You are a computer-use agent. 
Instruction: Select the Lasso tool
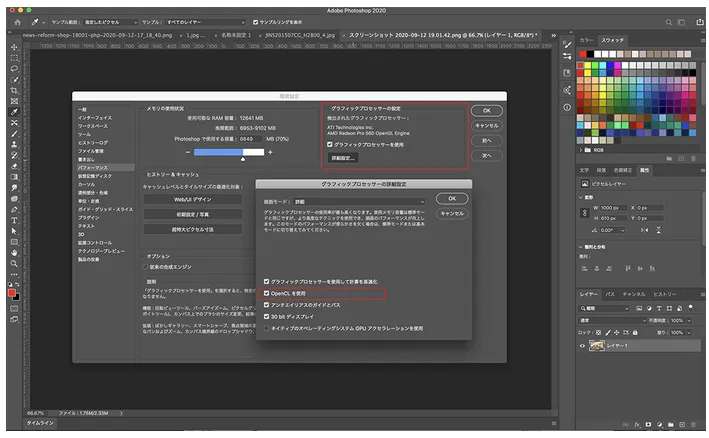coord(14,69)
